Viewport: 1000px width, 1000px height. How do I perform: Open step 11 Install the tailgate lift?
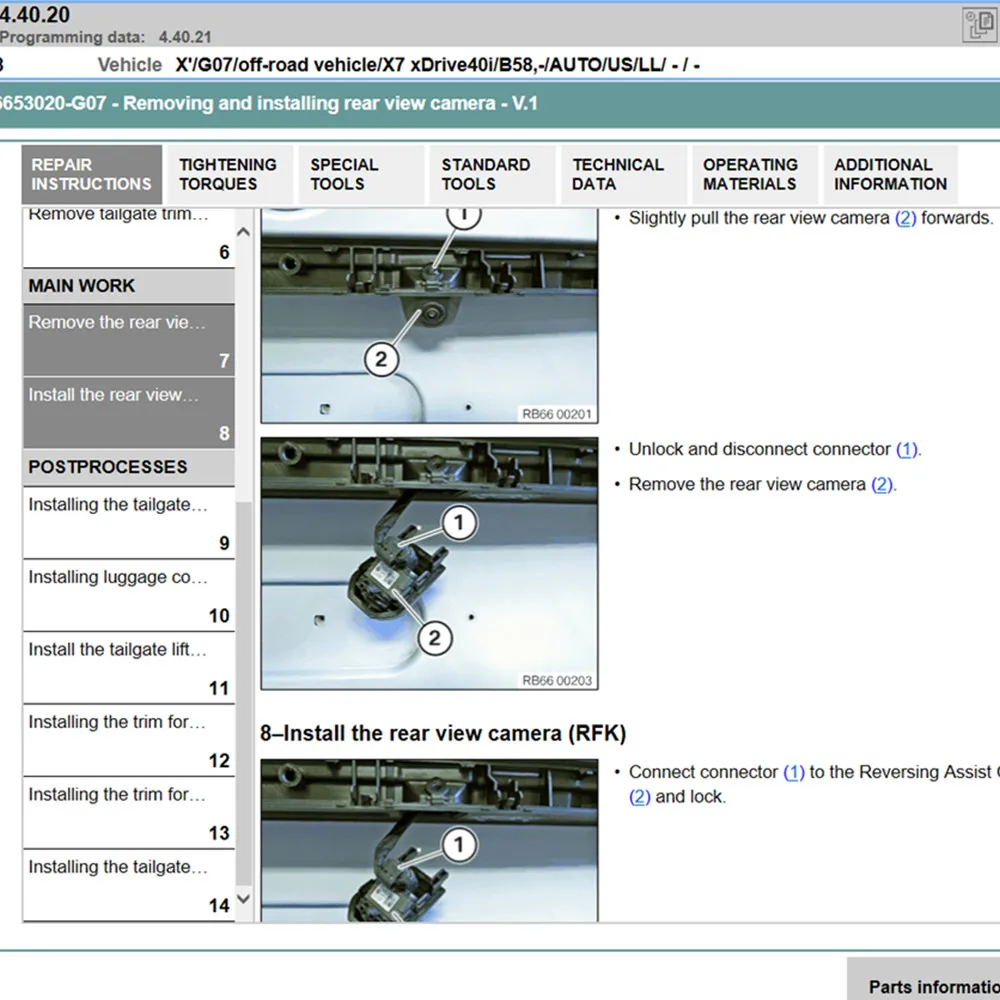click(x=129, y=668)
